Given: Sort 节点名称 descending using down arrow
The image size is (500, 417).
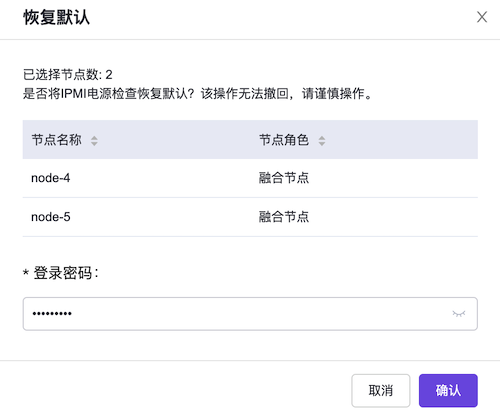Looking at the screenshot, I should (94, 144).
